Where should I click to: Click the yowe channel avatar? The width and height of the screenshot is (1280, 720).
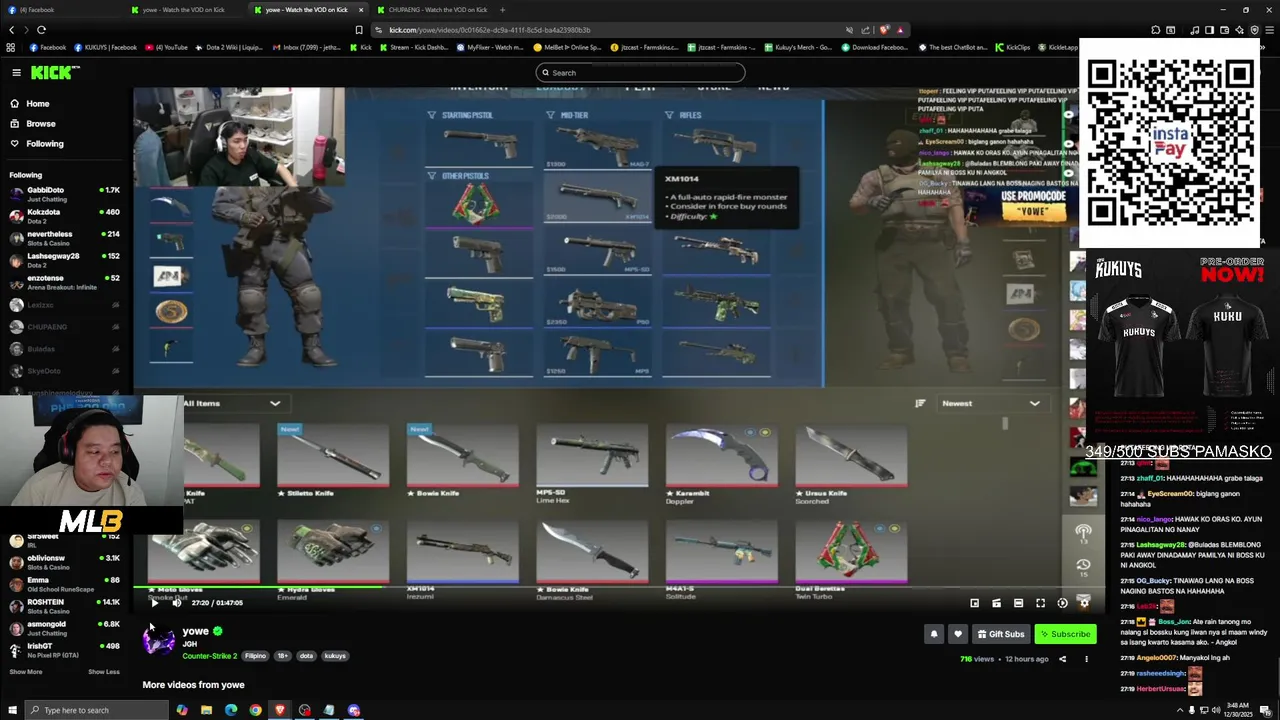tap(158, 640)
